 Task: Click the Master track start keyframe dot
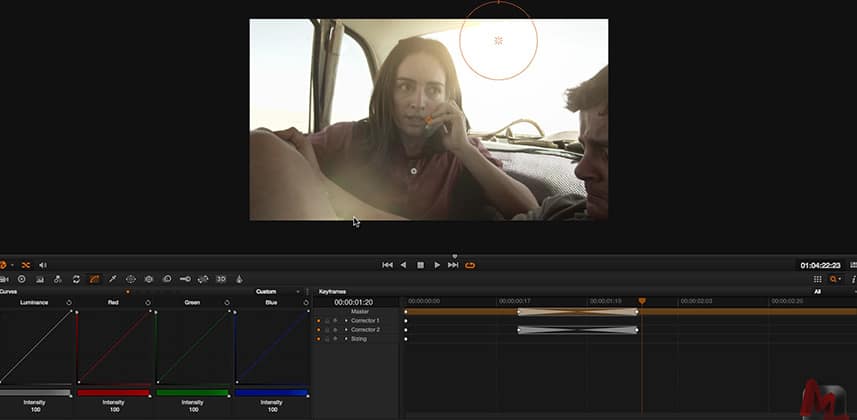click(406, 312)
